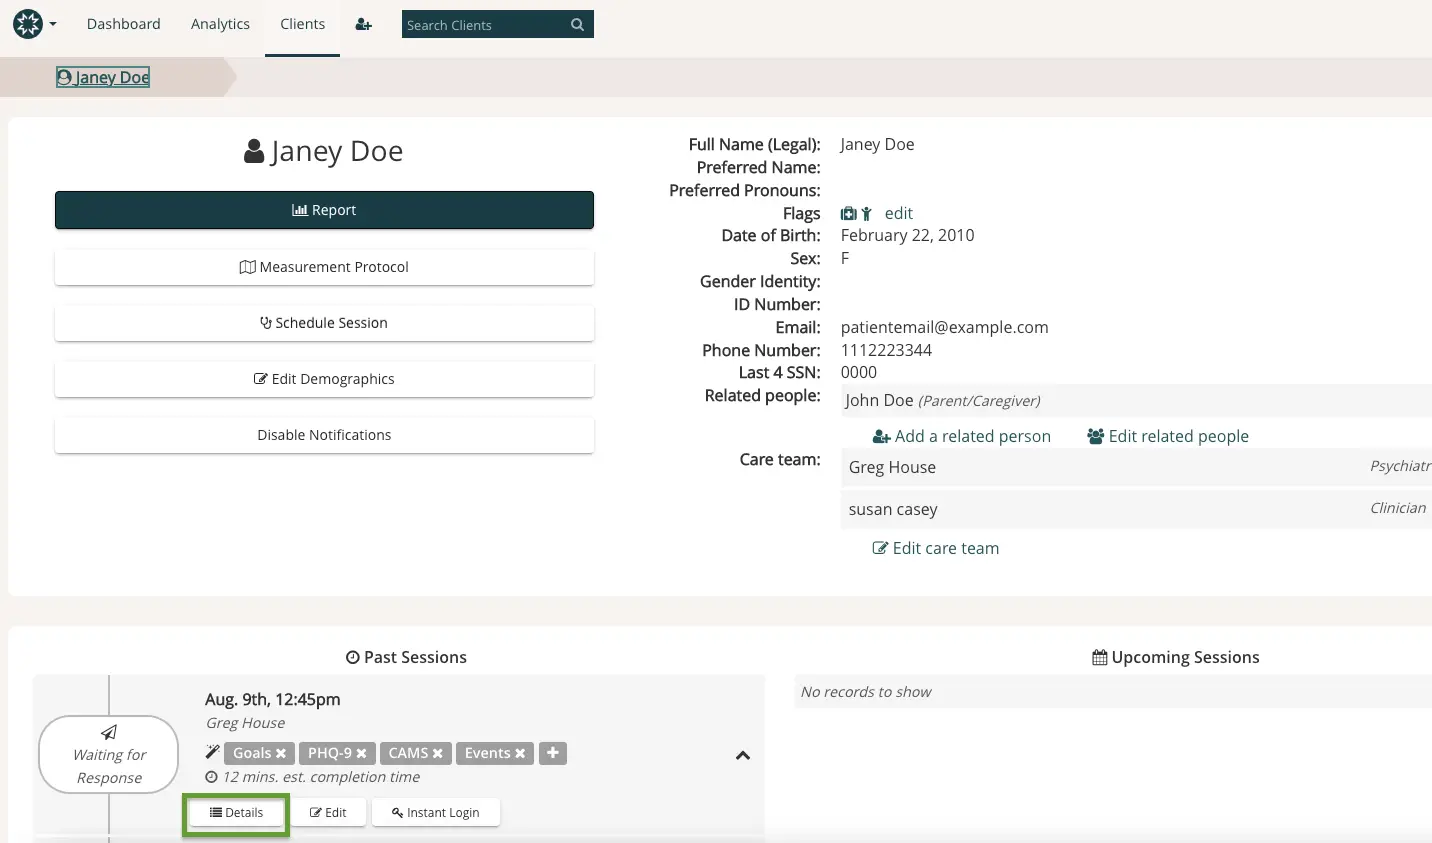Screen dimensions: 1432x843
Task: Switch to the Analytics tab
Action: pos(220,24)
